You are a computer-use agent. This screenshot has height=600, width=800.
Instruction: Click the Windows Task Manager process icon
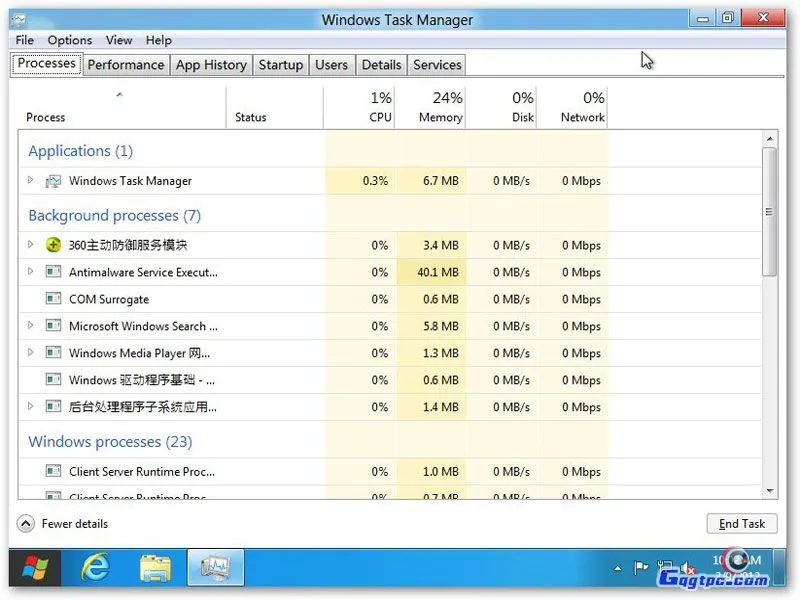pos(53,181)
